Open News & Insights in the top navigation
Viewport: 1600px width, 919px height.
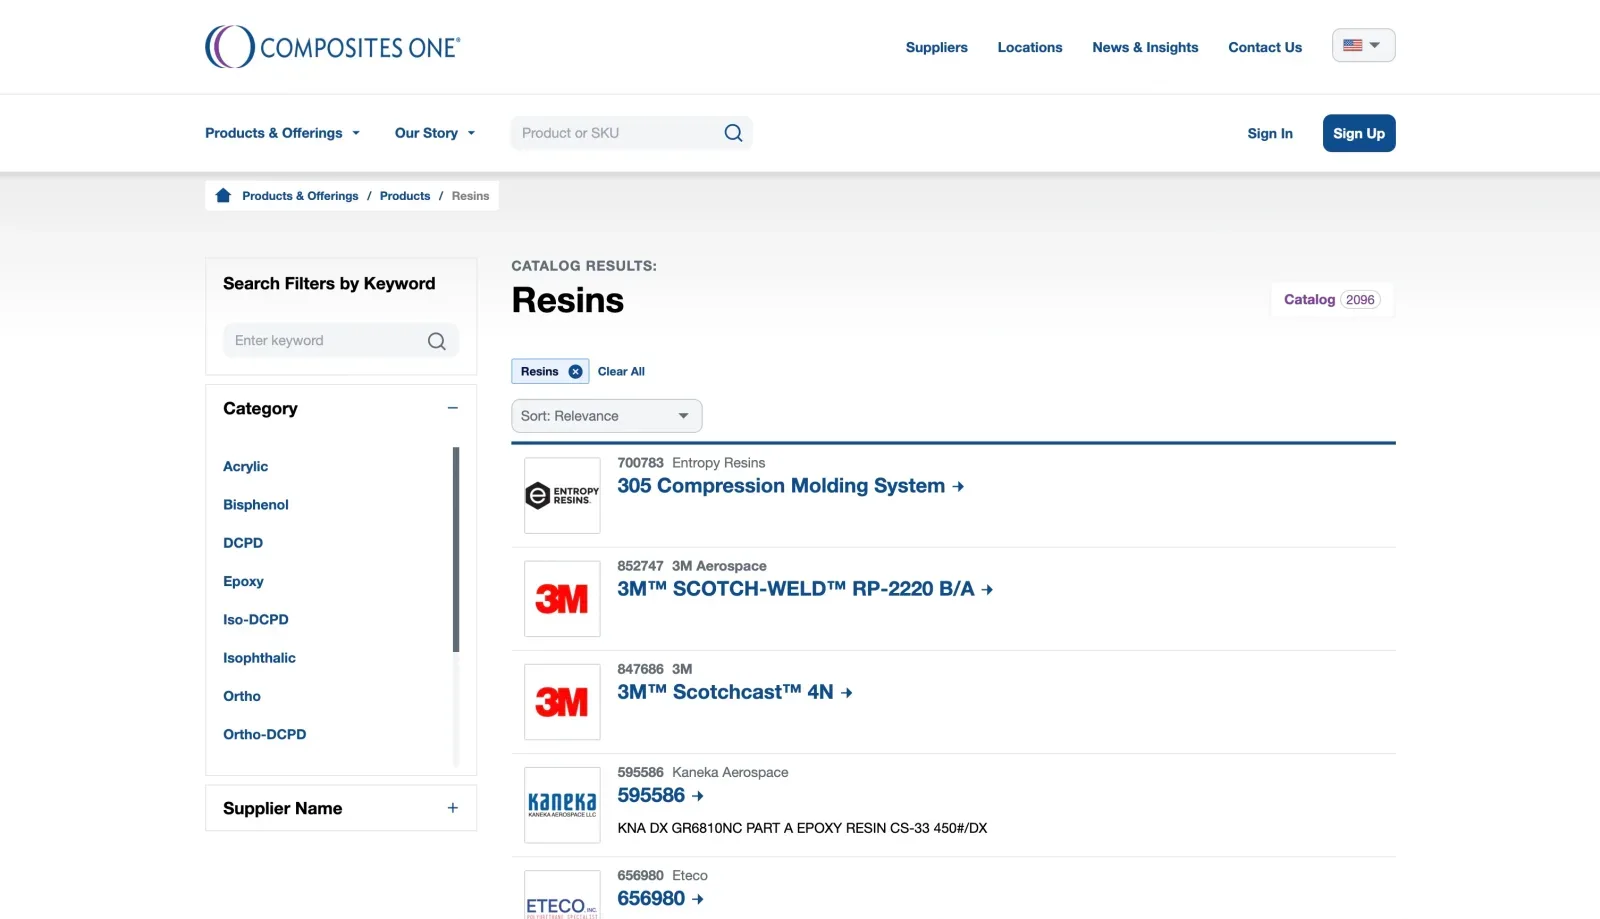1145,47
